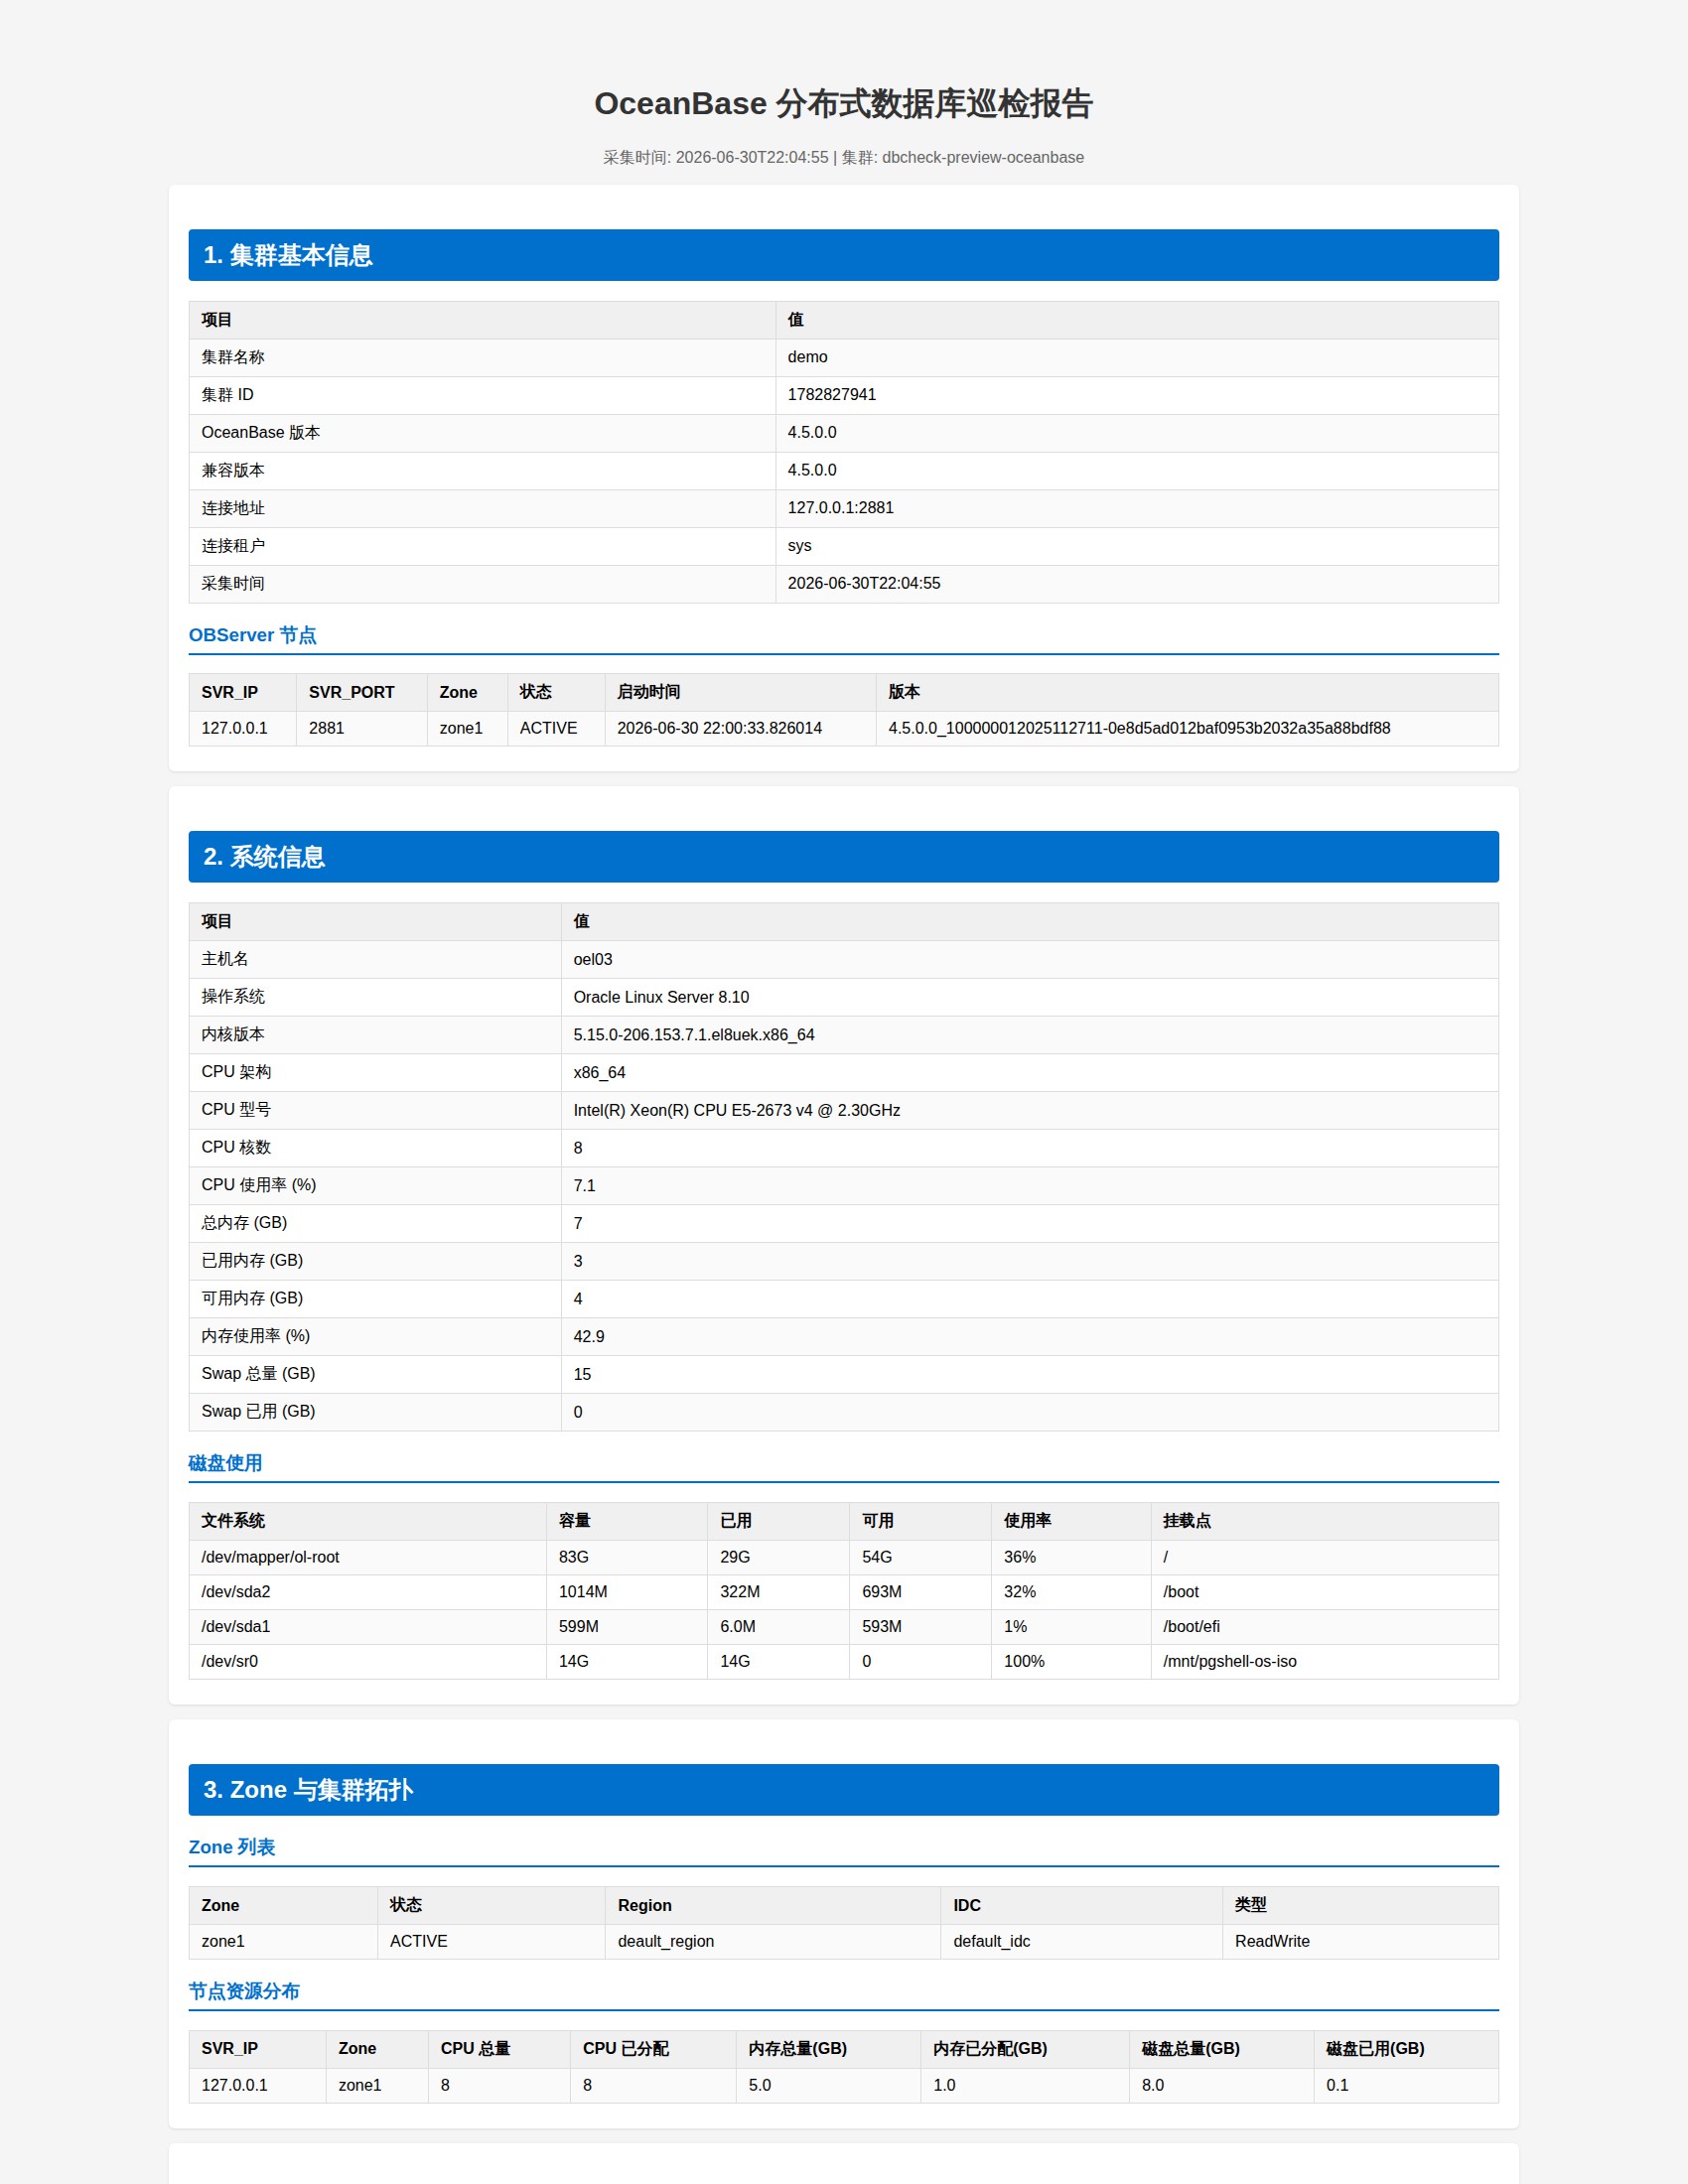This screenshot has width=1688, height=2184.
Task: Click the allocated memory value "1.0"
Action: tap(944, 2086)
